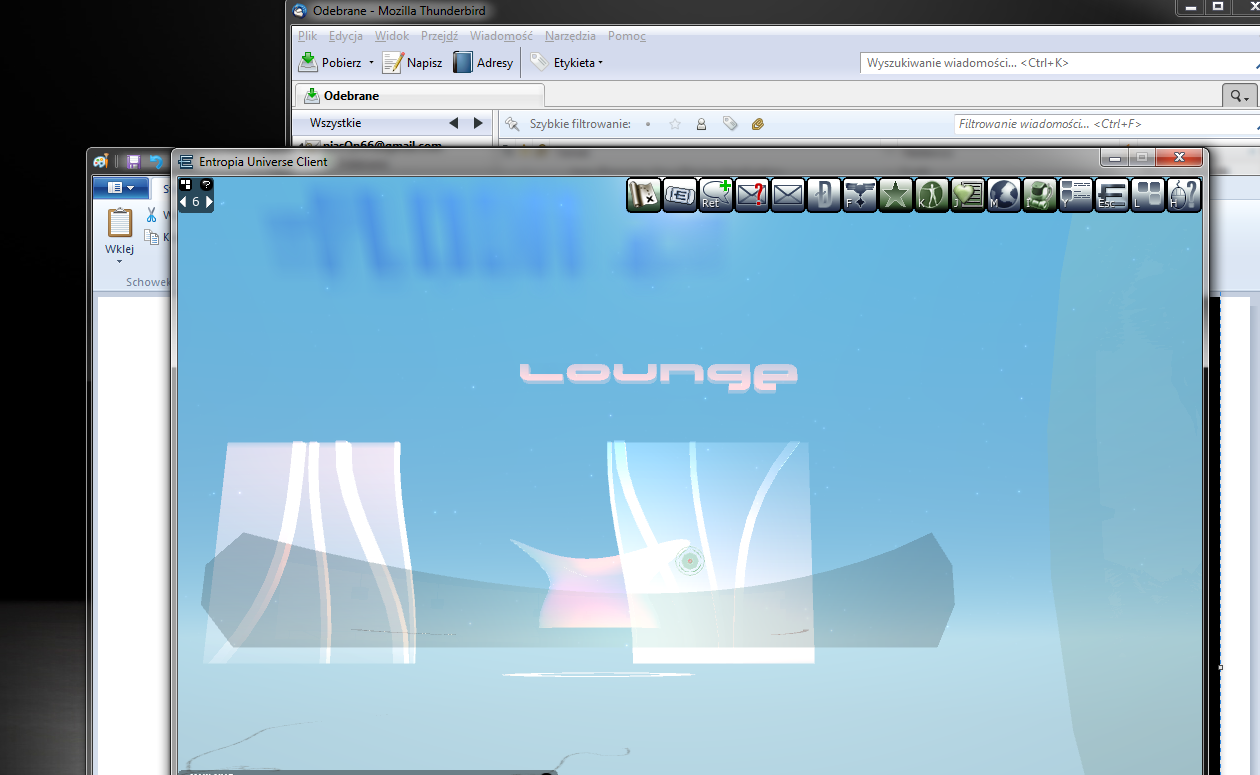Click the heart list icon labeled J
The height and width of the screenshot is (775, 1260).
coord(967,195)
